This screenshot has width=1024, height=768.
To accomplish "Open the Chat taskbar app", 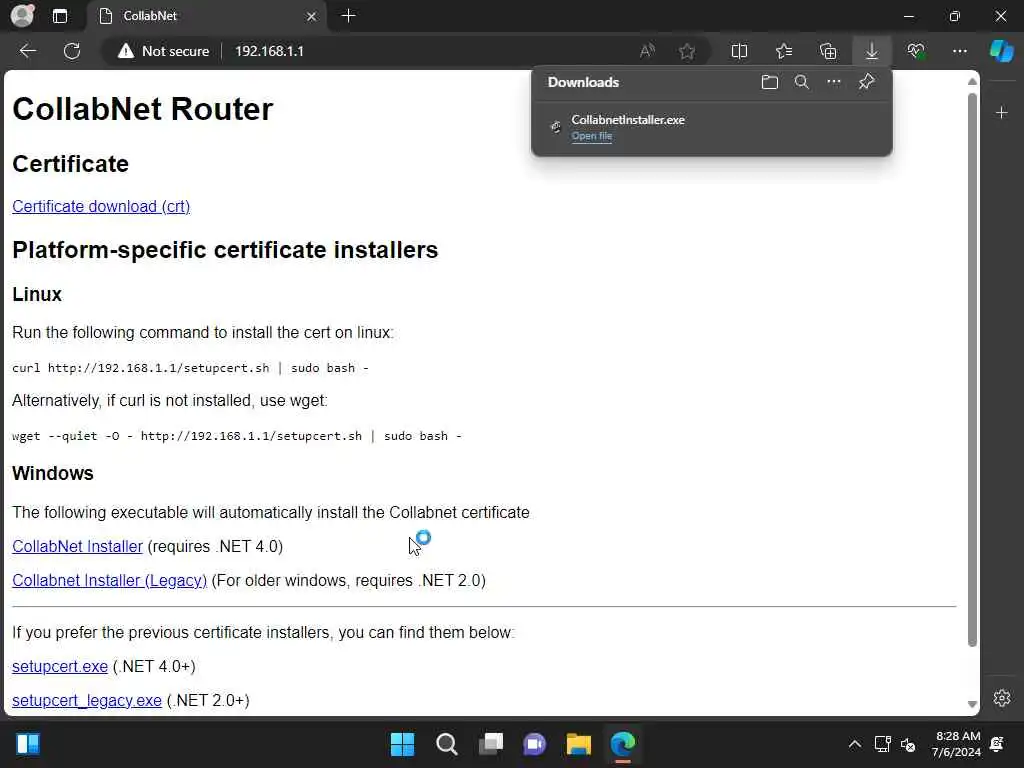I will (535, 744).
